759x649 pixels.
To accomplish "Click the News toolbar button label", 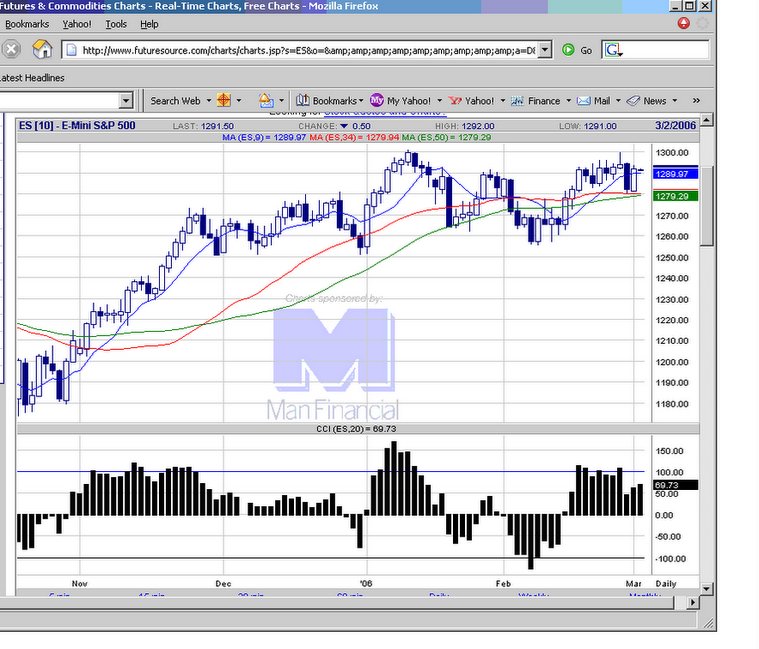I will point(654,101).
